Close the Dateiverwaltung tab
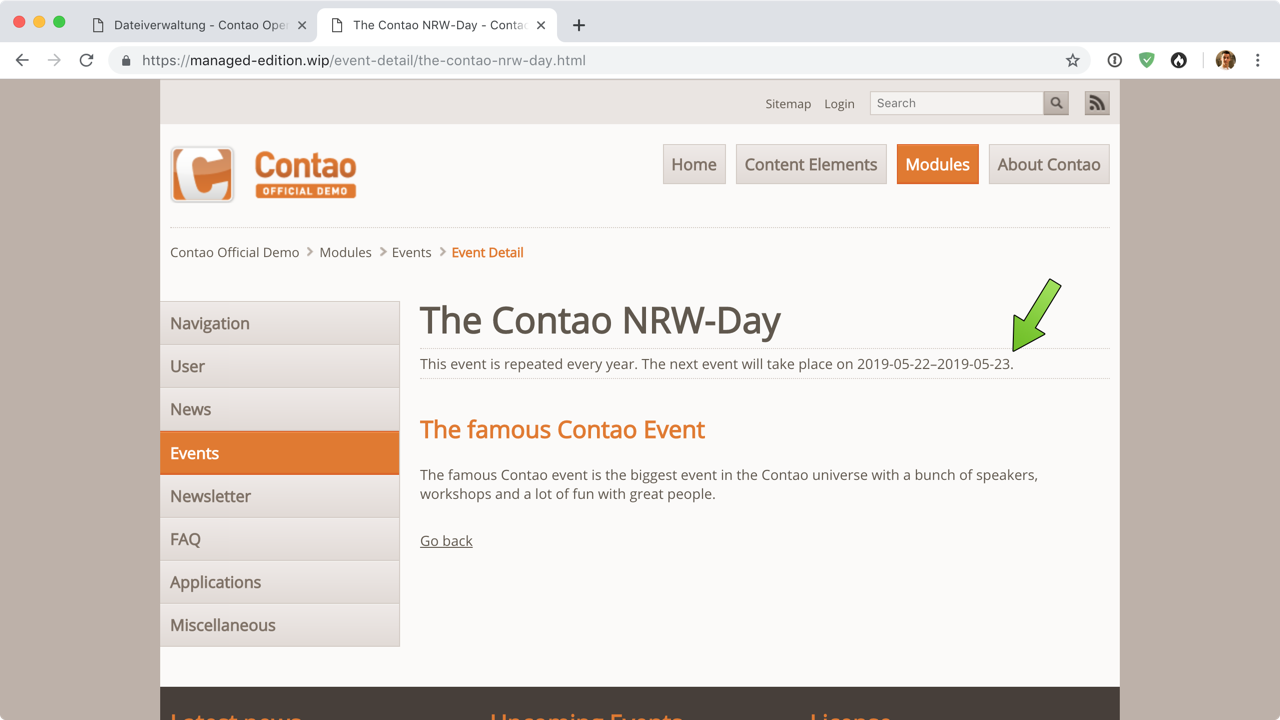 [302, 25]
